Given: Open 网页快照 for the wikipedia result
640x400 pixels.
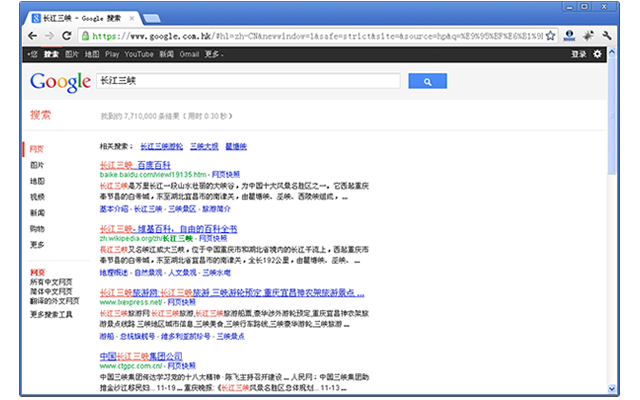Looking at the screenshot, I should coord(213,238).
